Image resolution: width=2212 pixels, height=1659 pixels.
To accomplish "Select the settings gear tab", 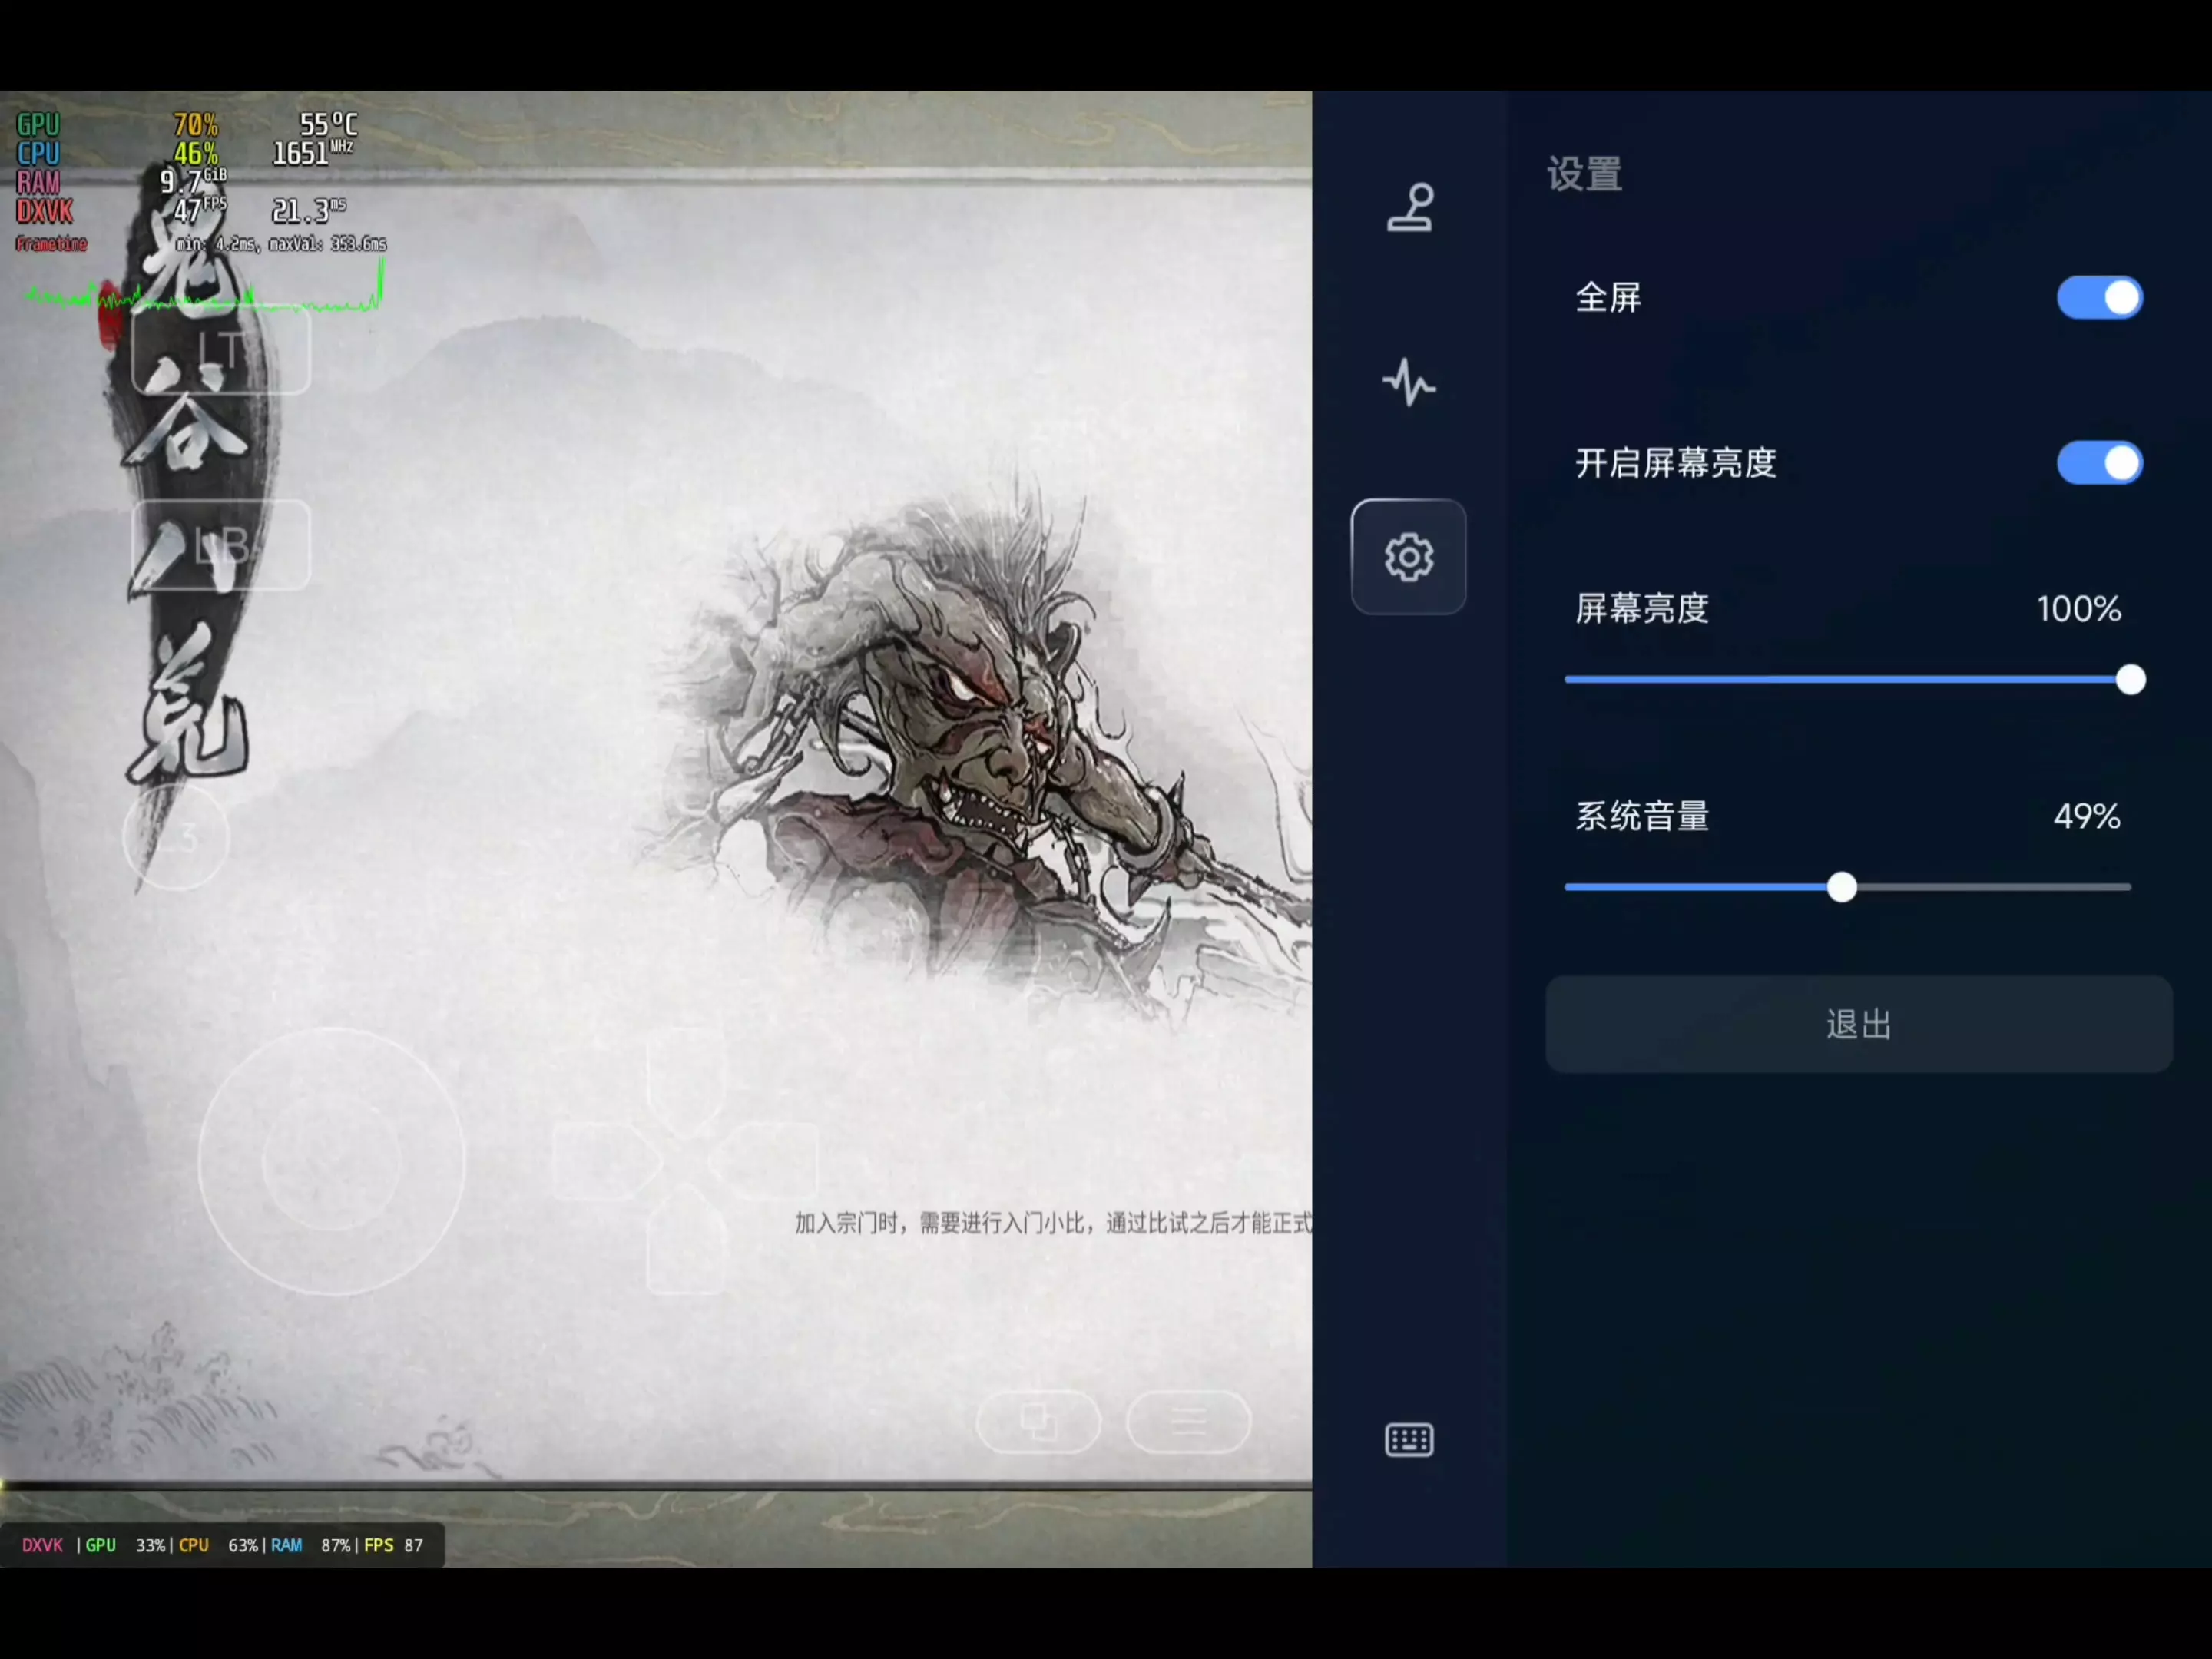I will click(1409, 557).
